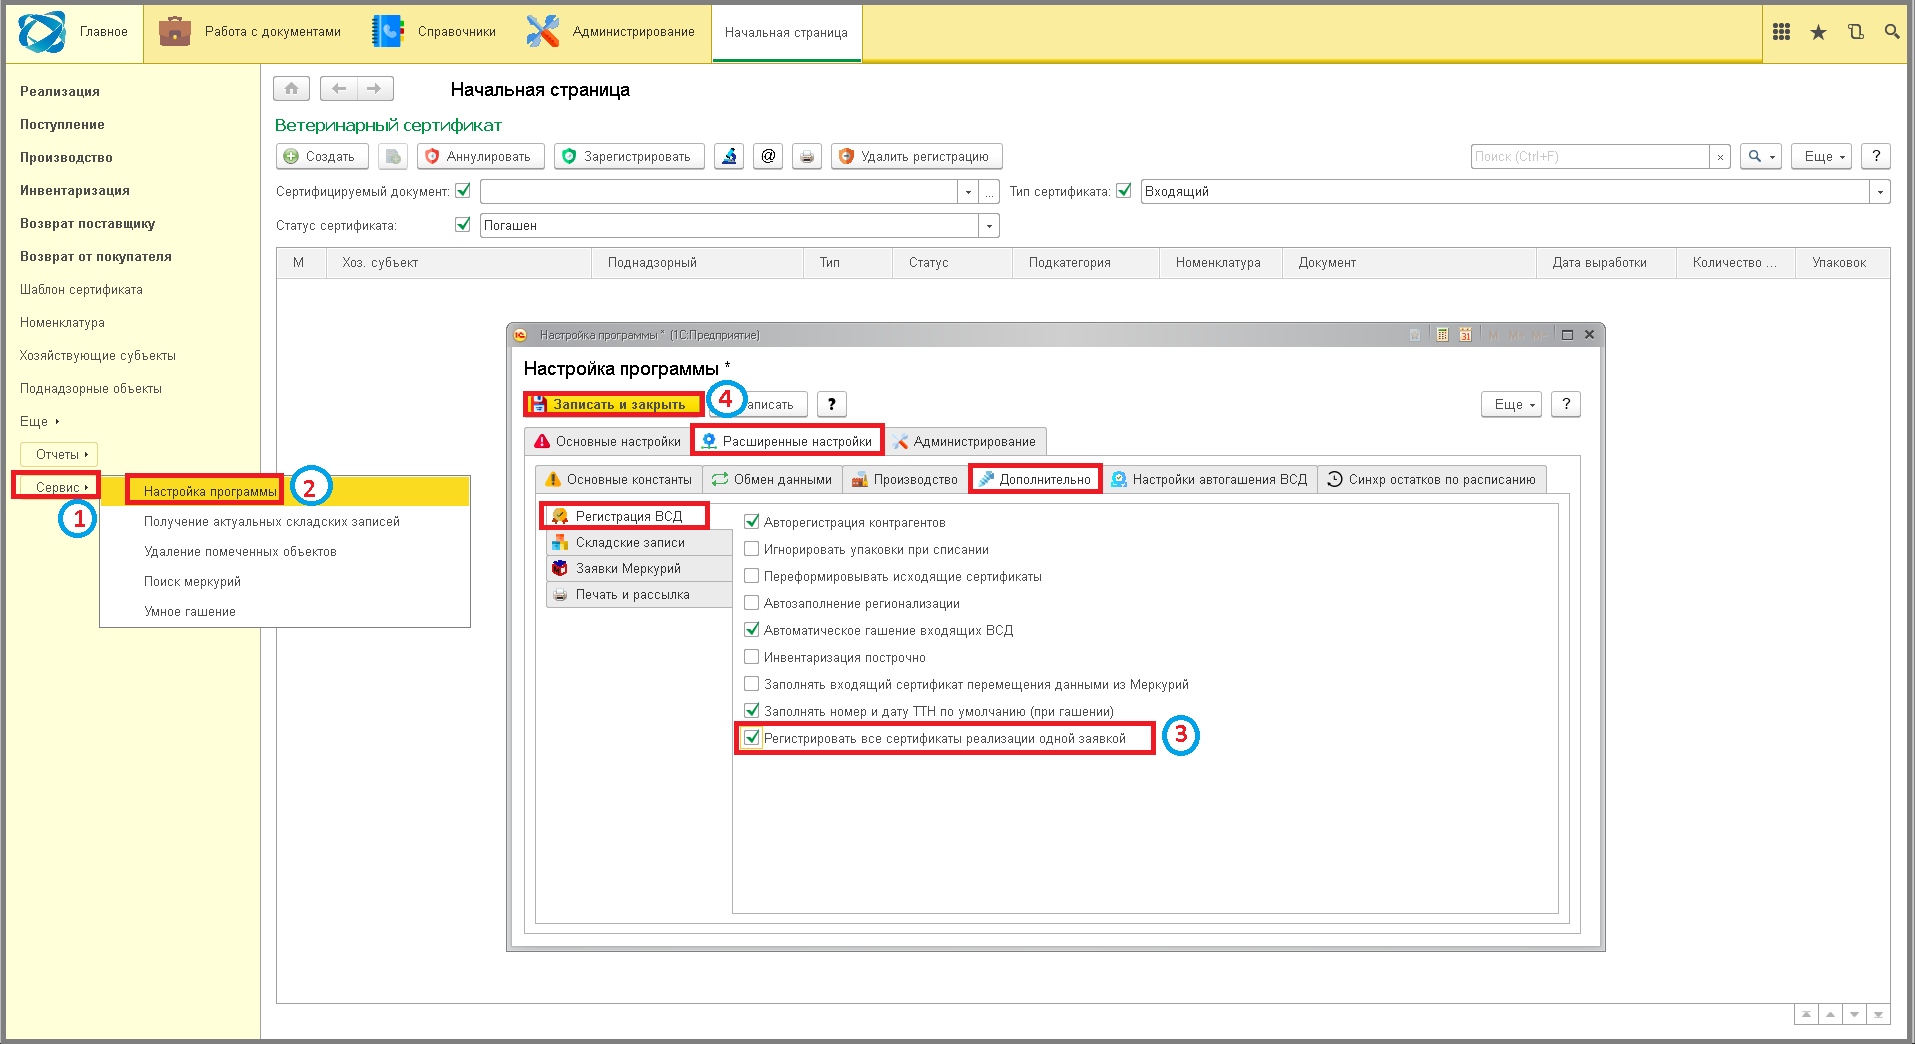Open Статус сертификата Погашен dropdown

point(989,226)
